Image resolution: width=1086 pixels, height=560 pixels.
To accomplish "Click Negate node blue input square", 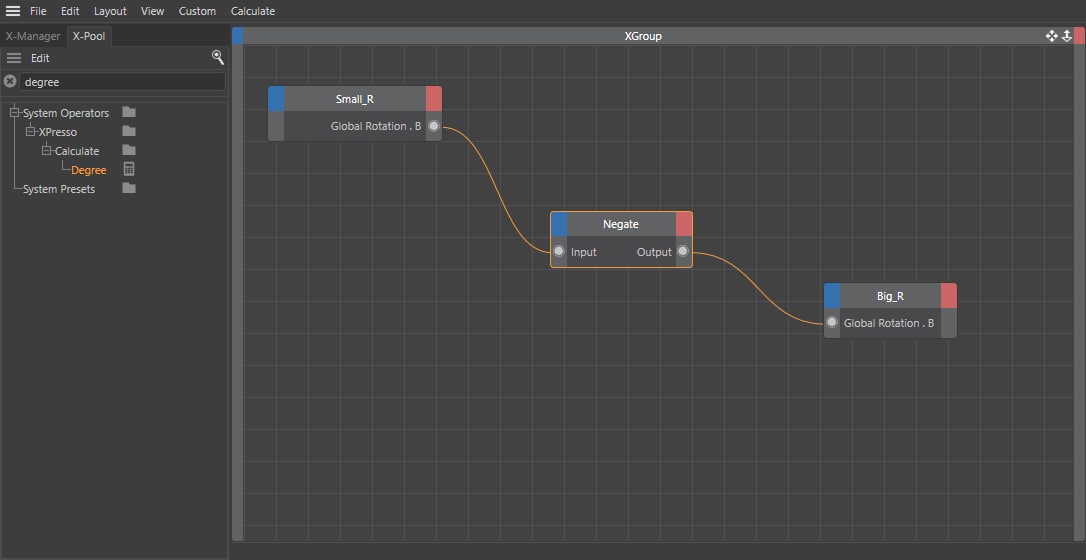I will tap(559, 224).
